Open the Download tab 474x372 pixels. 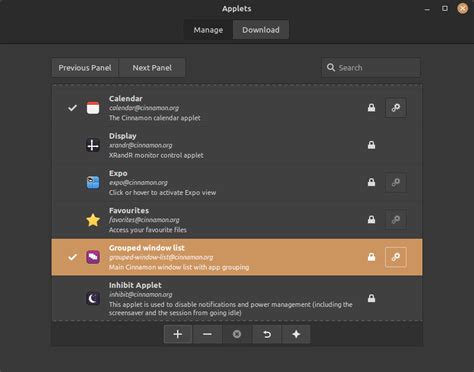pyautogui.click(x=261, y=30)
